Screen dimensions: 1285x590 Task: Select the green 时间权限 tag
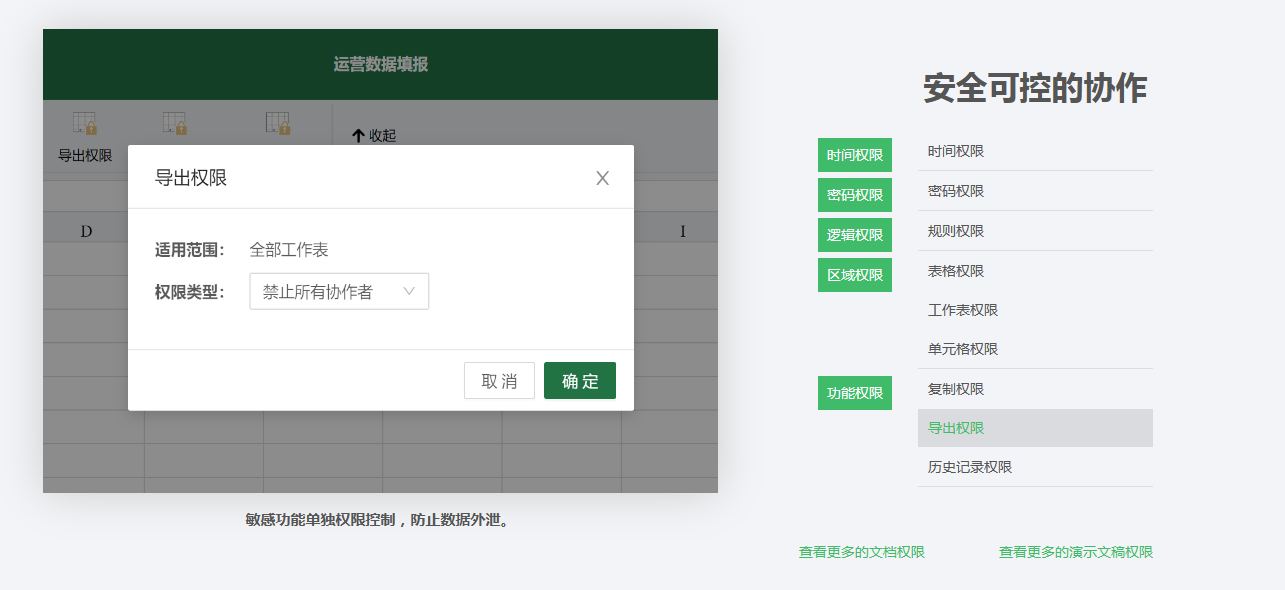[x=855, y=155]
